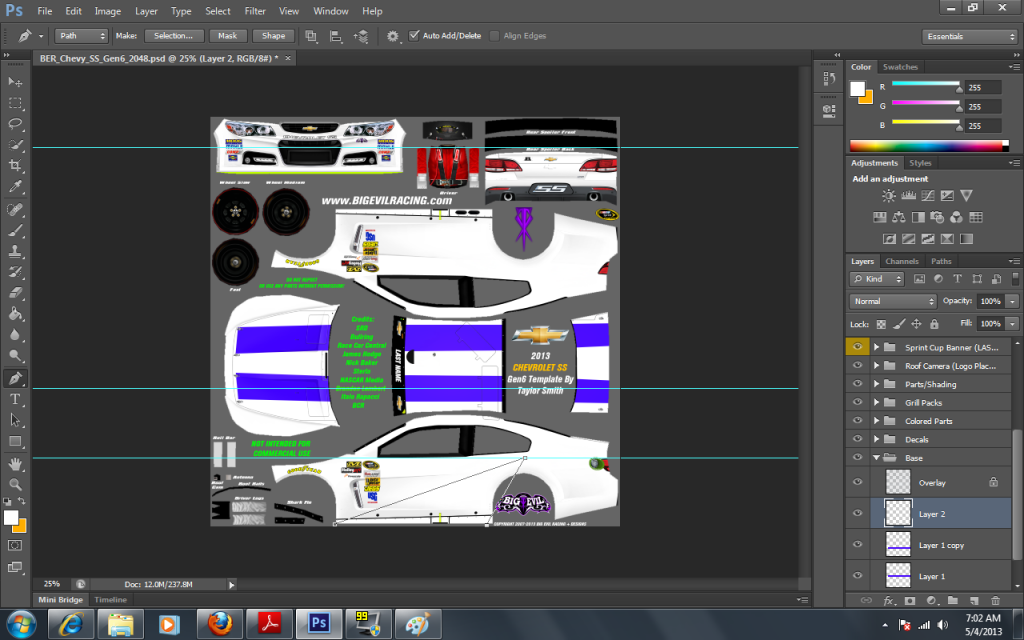Select the Quick Selection tool

click(x=15, y=144)
